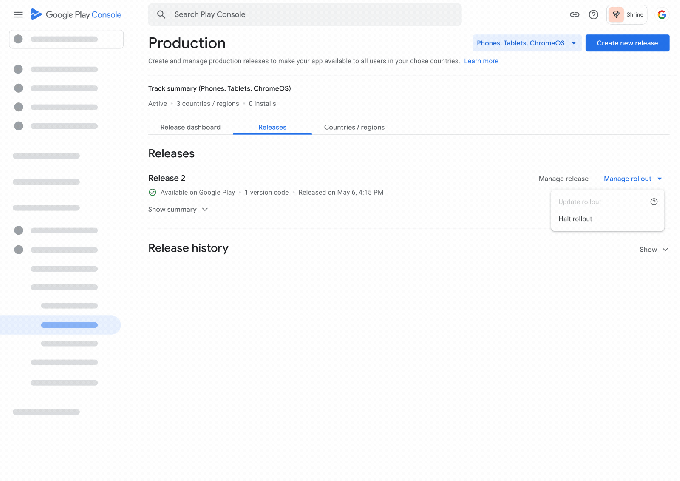Click Create new release button
The width and height of the screenshot is (680, 481).
(627, 43)
